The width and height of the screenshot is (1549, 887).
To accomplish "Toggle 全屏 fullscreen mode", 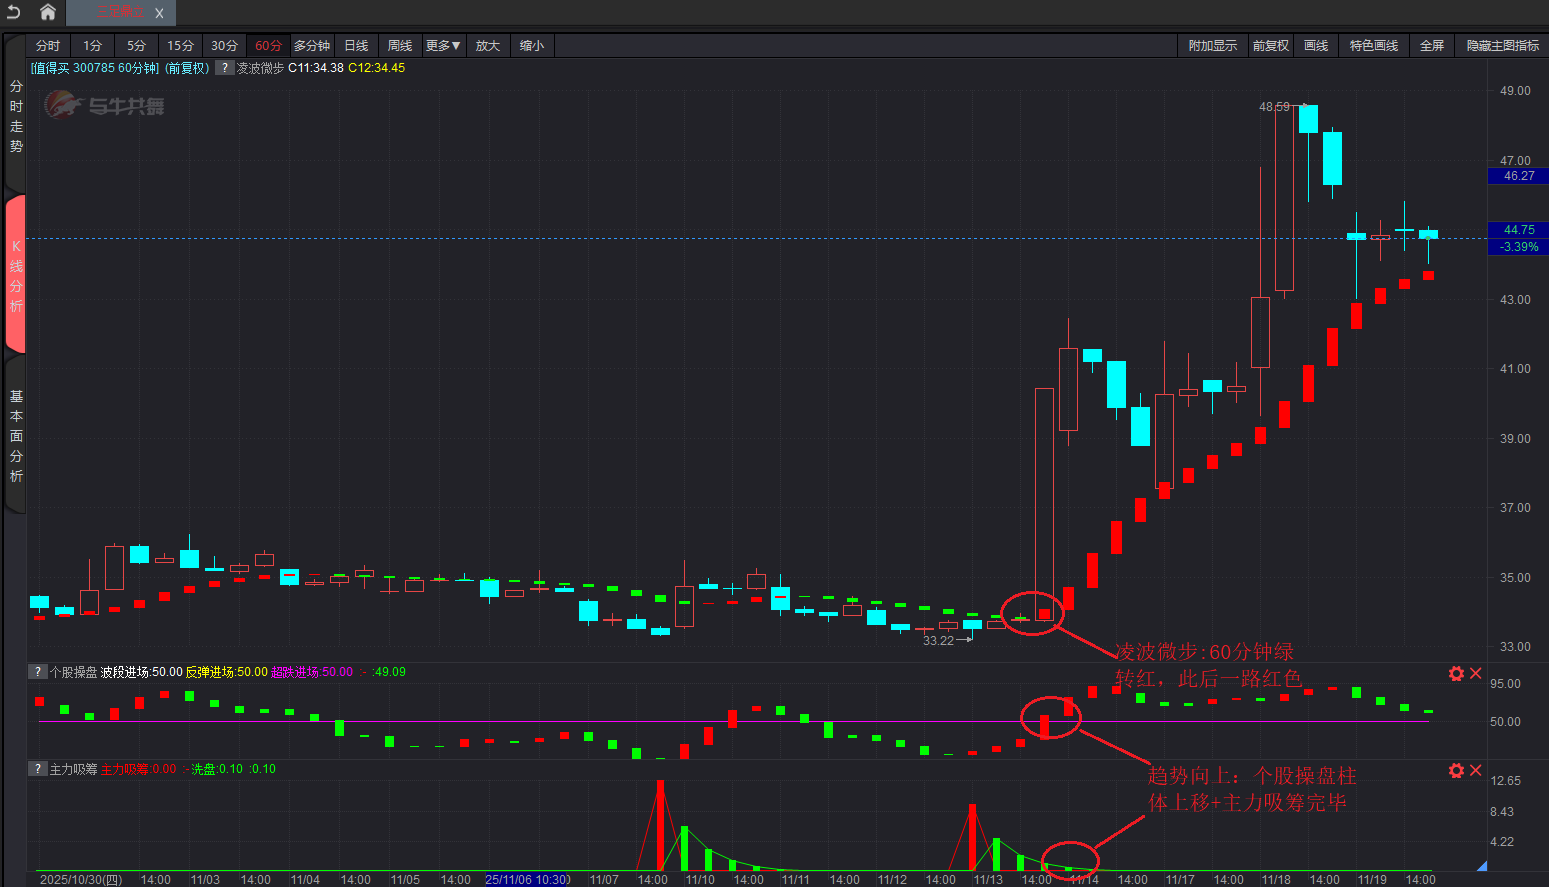I will click(1431, 46).
